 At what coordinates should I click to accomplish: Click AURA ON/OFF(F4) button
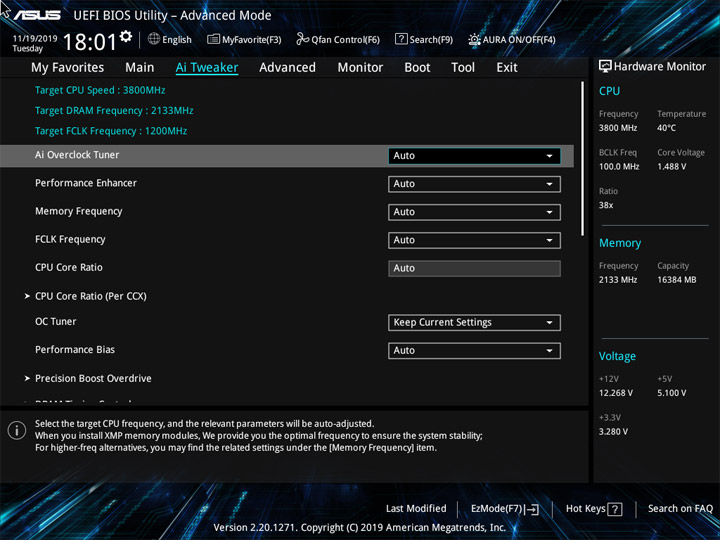point(512,39)
